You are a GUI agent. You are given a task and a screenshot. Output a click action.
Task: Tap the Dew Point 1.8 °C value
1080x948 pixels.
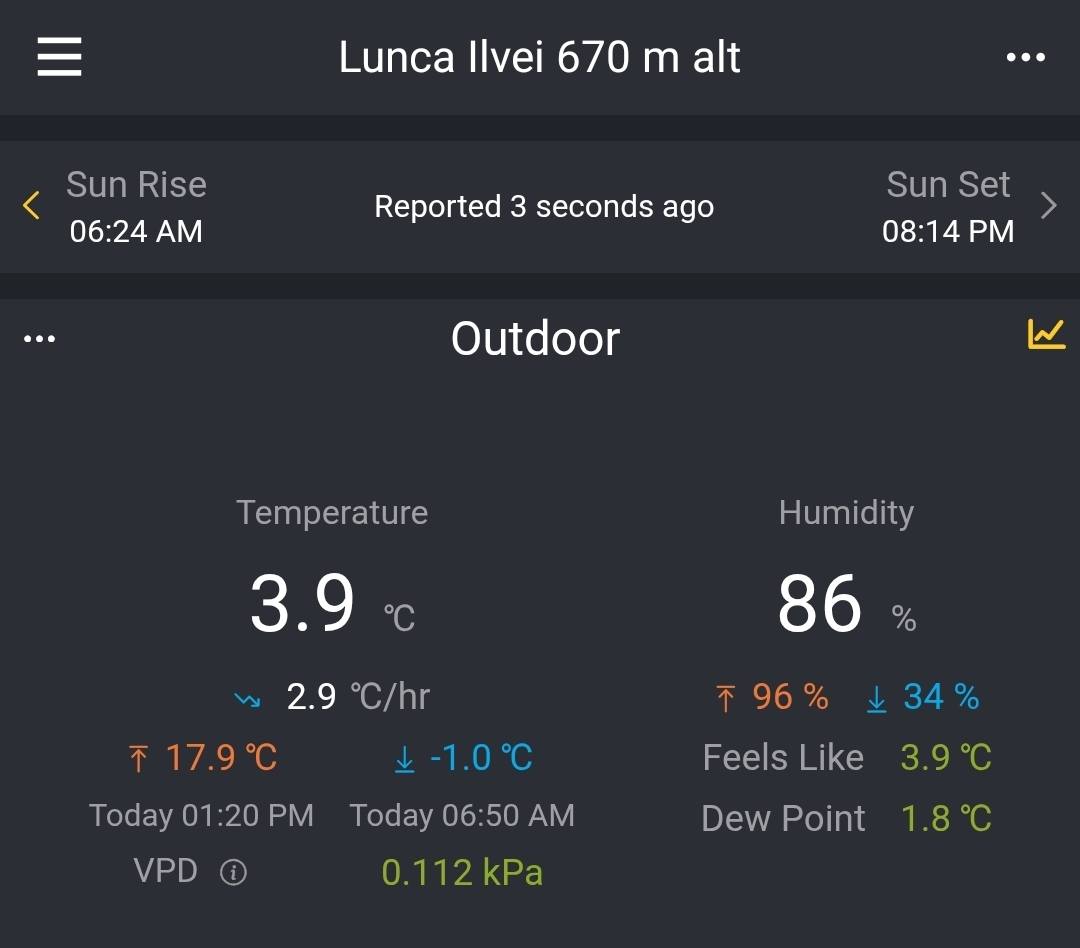[946, 818]
